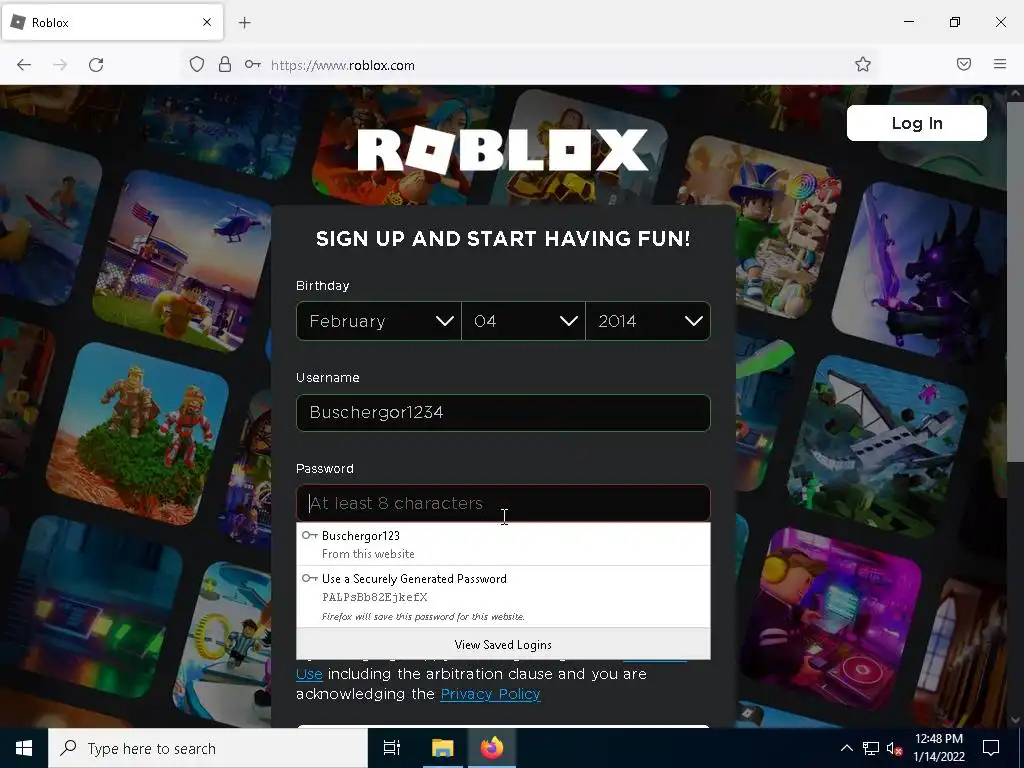Select the Roblox browser tab
The image size is (1024, 768).
(x=112, y=22)
